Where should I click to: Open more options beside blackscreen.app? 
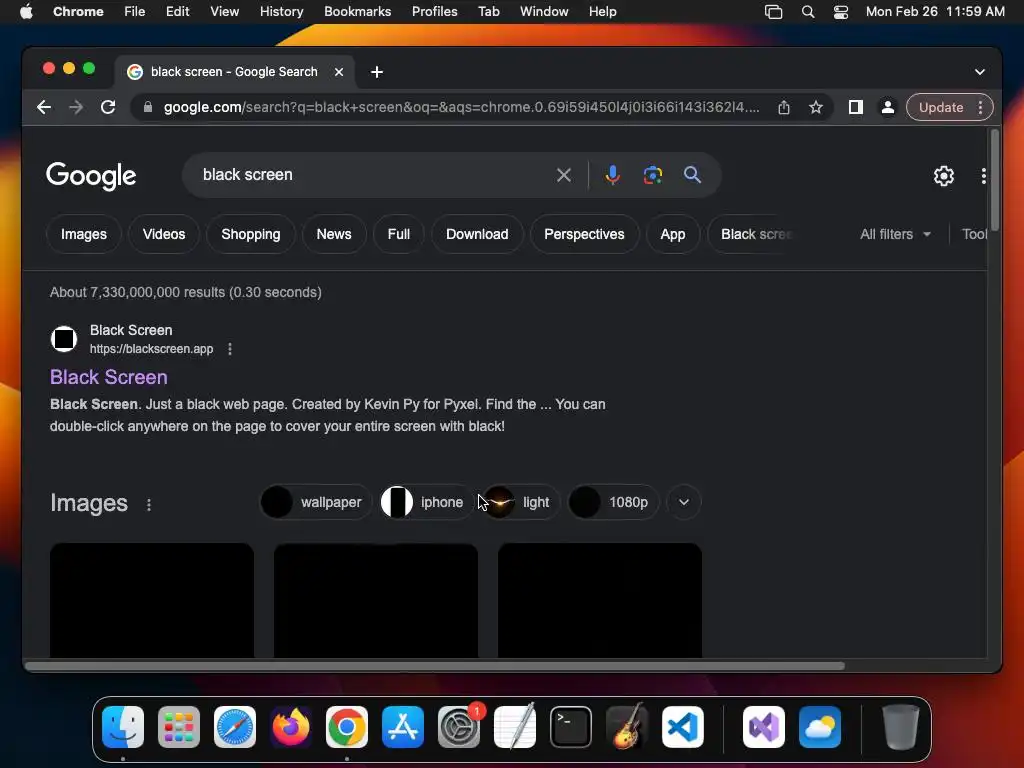[230, 349]
